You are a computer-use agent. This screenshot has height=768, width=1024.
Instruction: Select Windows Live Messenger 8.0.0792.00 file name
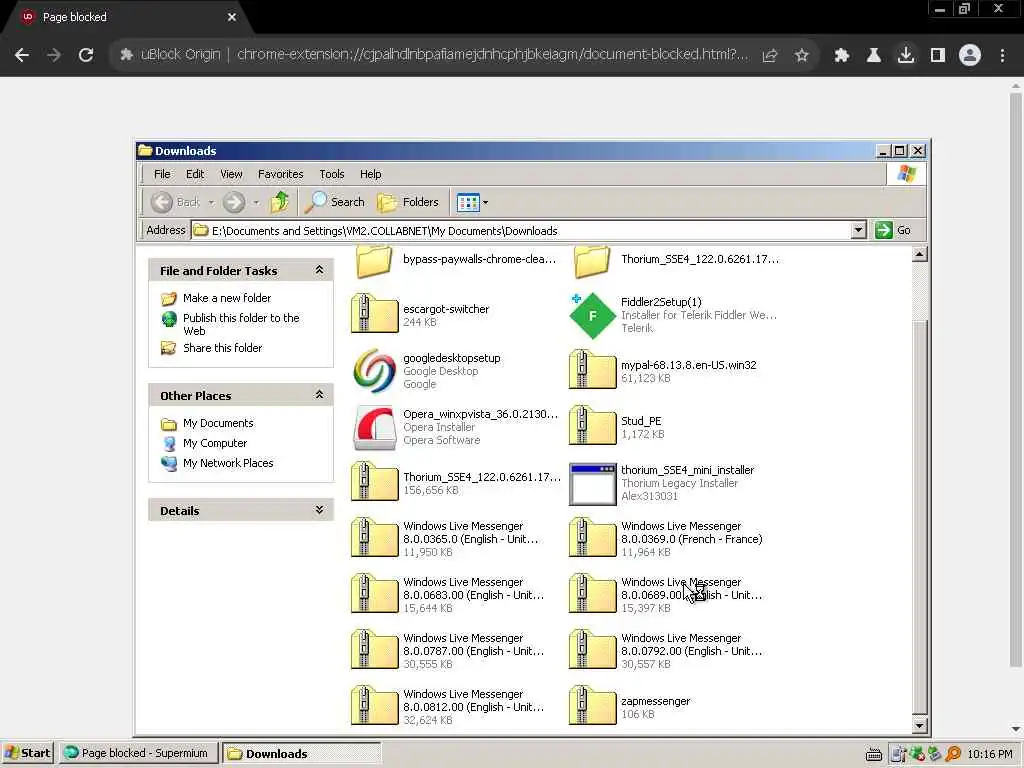click(692, 644)
